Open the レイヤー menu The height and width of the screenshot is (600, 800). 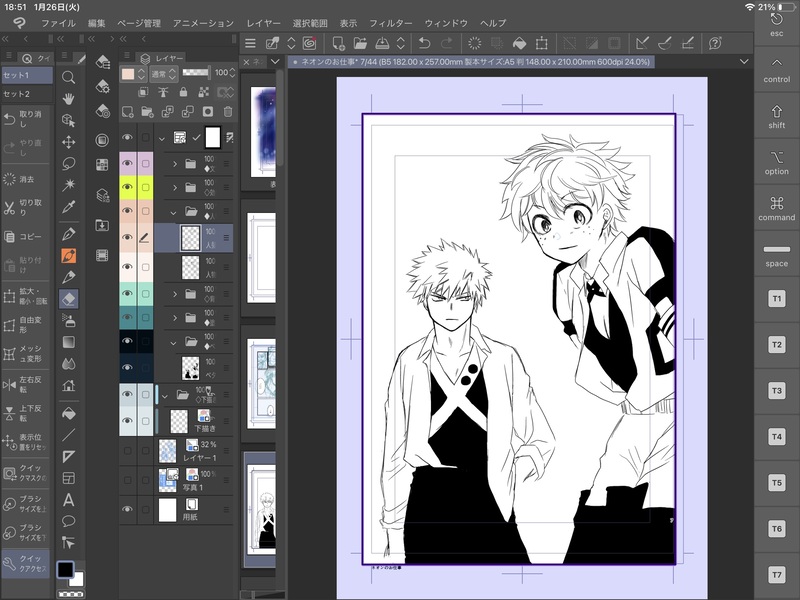pos(263,23)
